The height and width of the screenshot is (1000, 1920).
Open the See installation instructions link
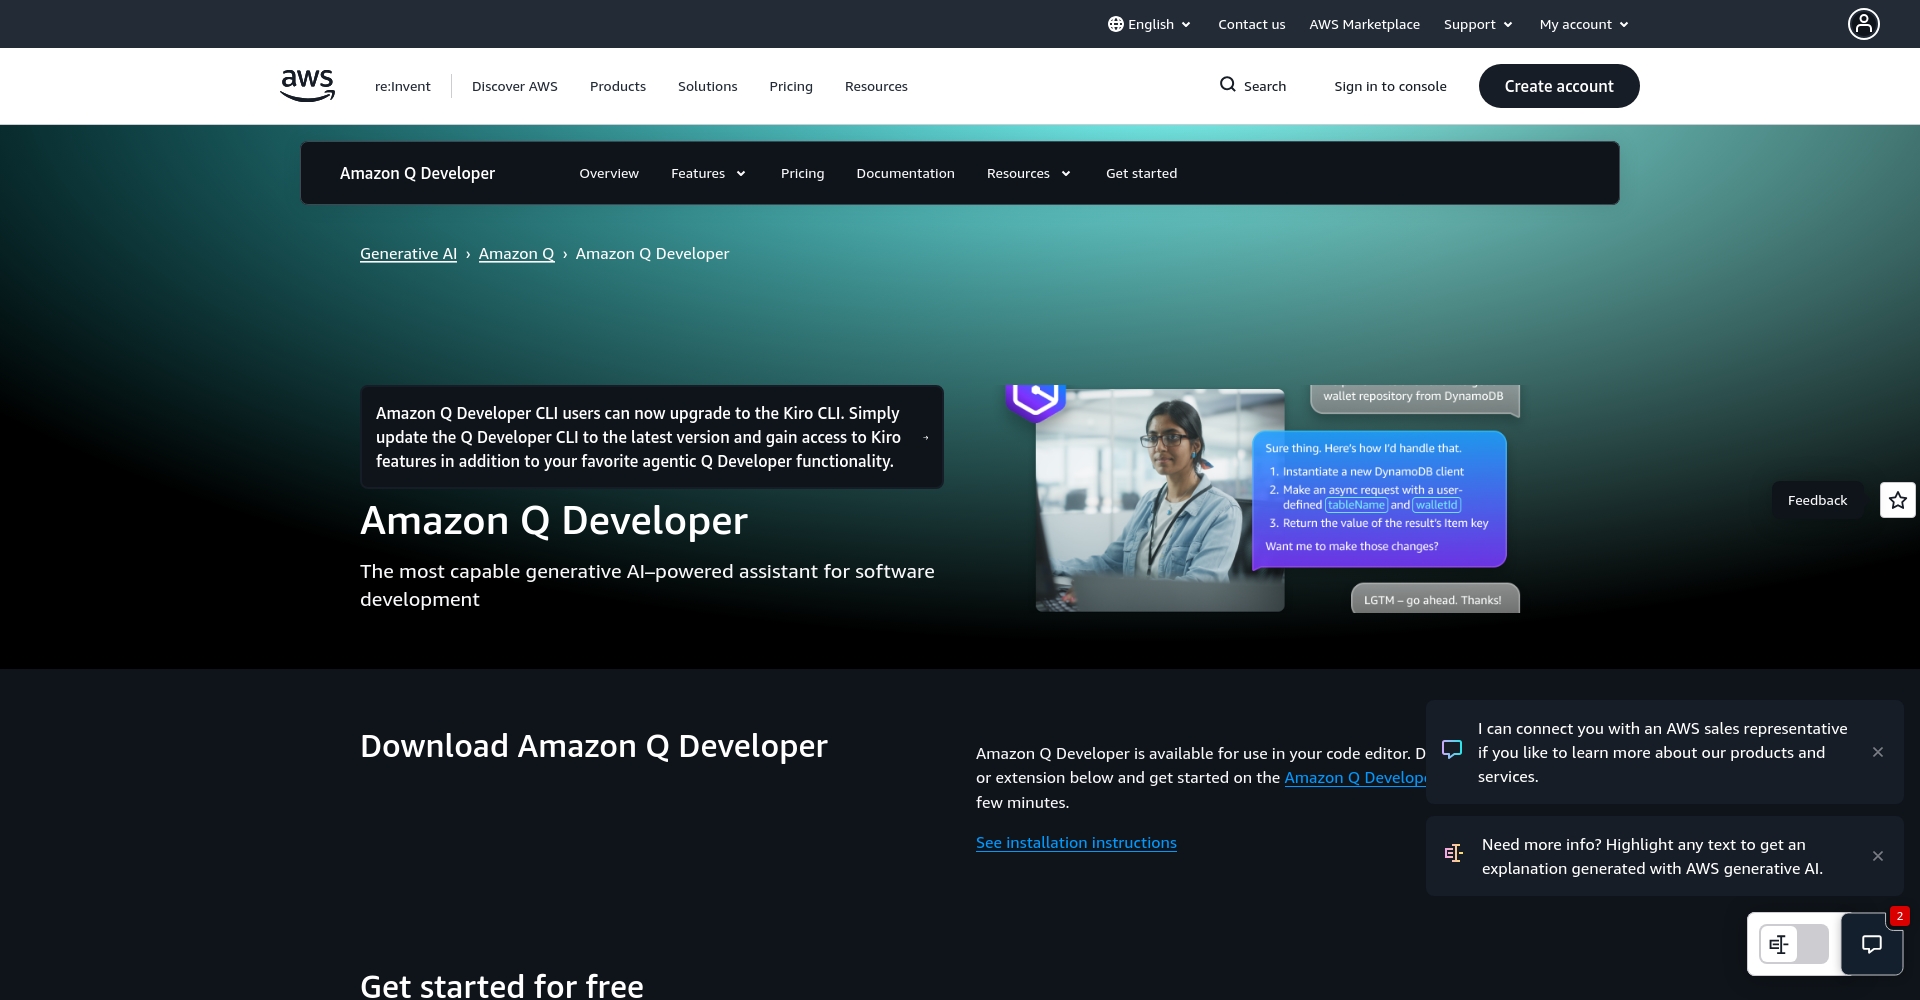(x=1076, y=842)
